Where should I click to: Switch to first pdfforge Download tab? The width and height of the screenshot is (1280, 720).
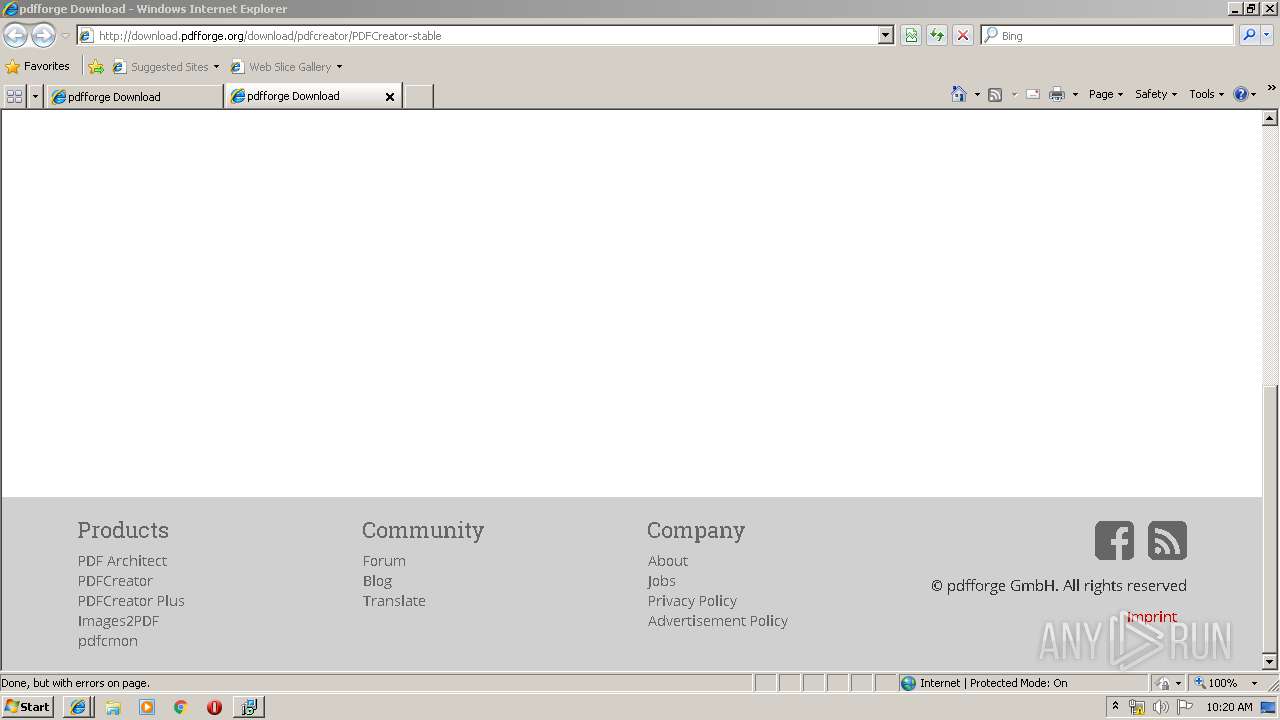[134, 96]
